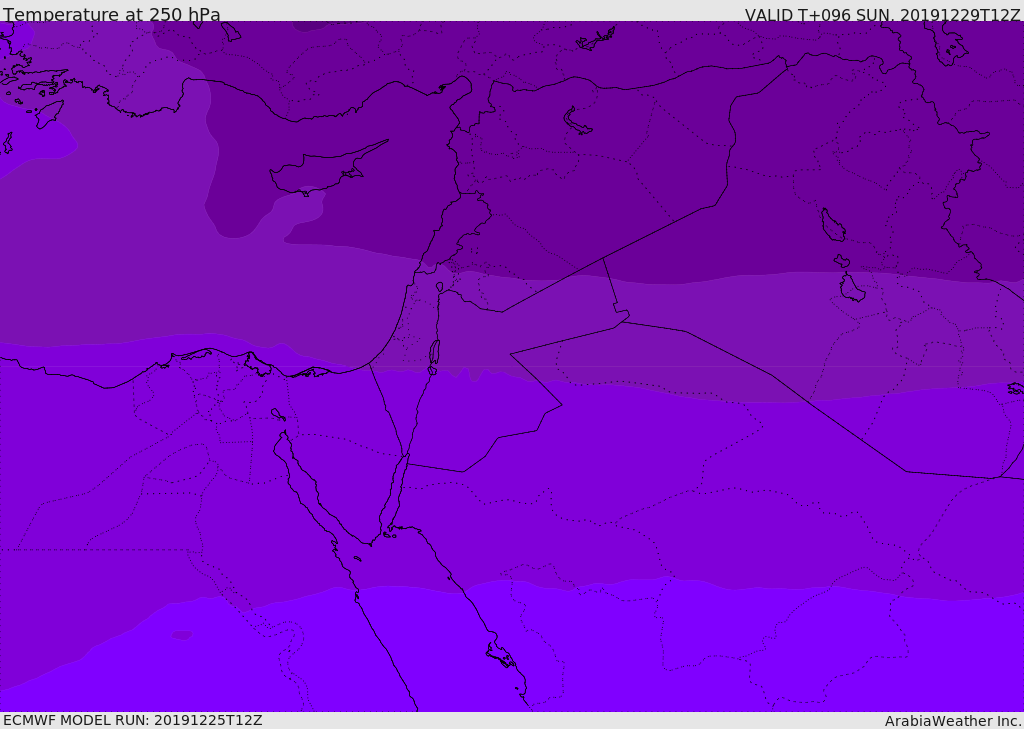Click the 'VALID T+096 SUN. 20191229T12Z' label
This screenshot has height=729, width=1024.
point(882,14)
